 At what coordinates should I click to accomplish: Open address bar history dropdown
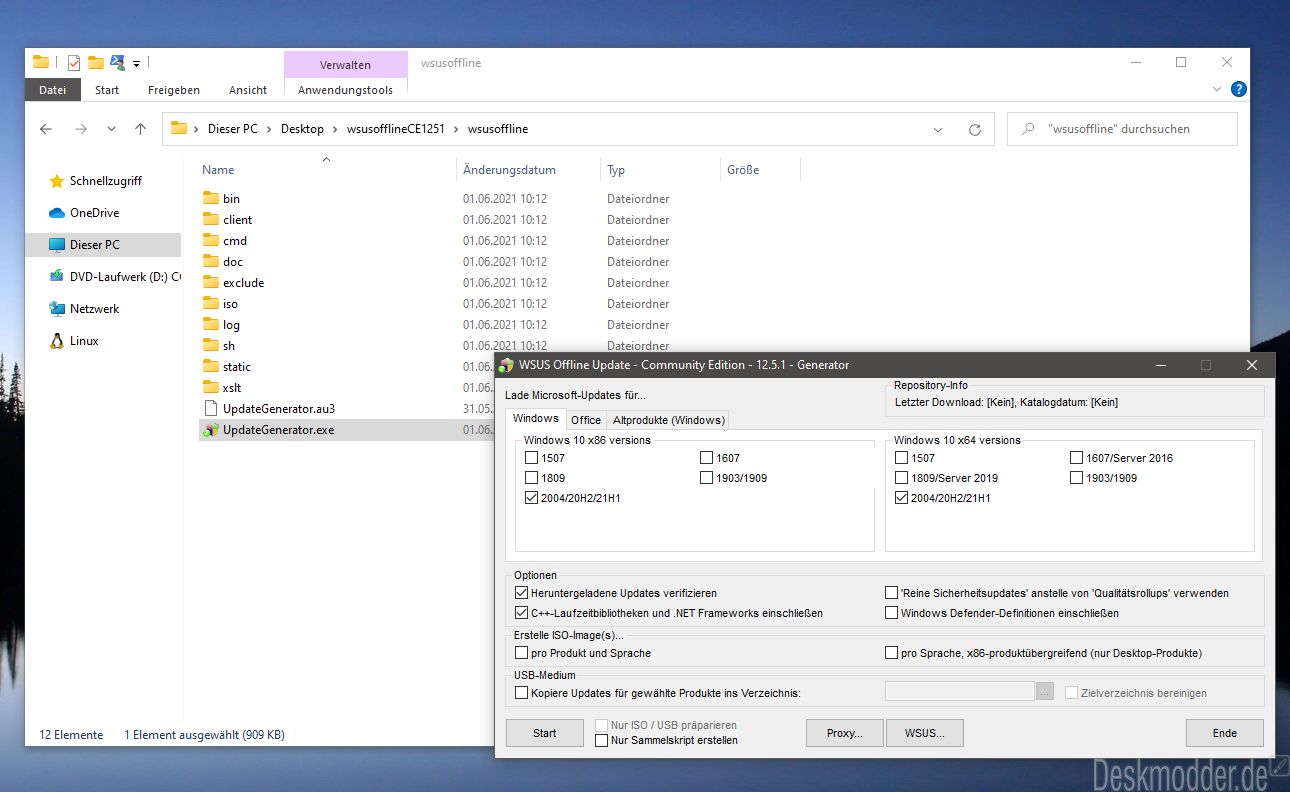click(x=938, y=129)
